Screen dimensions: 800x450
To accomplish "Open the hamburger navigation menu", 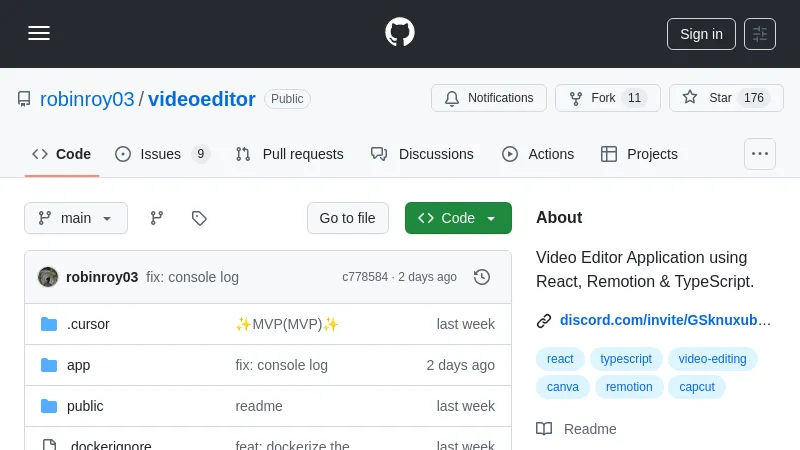I will tap(39, 33).
